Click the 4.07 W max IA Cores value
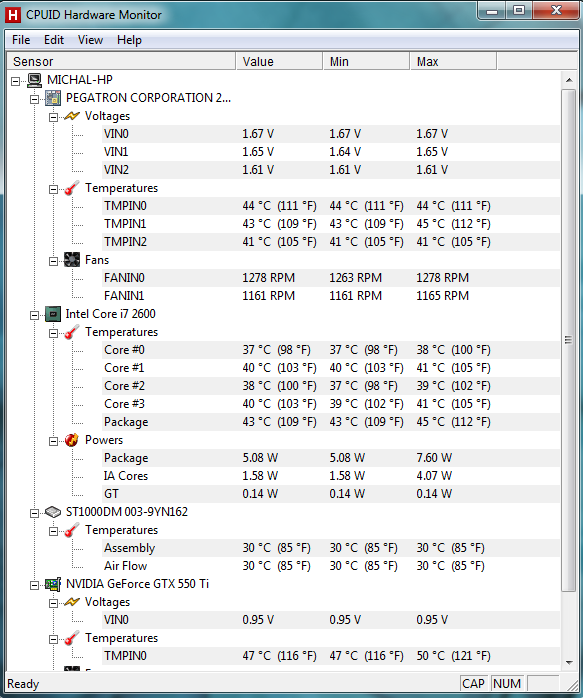This screenshot has height=698, width=583. click(434, 476)
